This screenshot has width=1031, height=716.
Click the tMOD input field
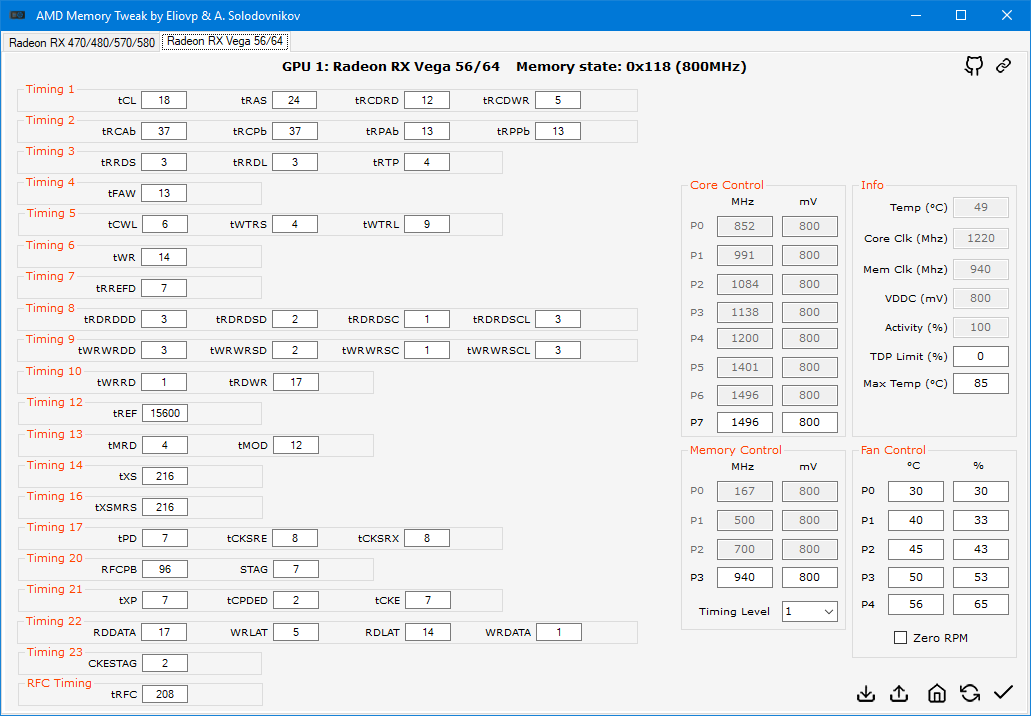296,445
